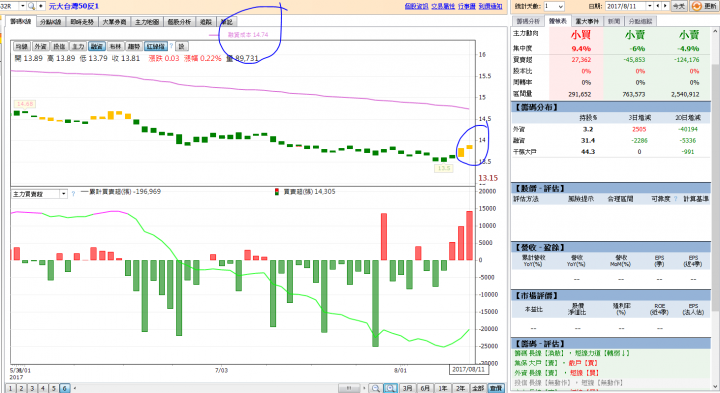The height and width of the screenshot is (393, 720).
Task: Open the 統計天數 dropdown
Action: (x=554, y=6)
